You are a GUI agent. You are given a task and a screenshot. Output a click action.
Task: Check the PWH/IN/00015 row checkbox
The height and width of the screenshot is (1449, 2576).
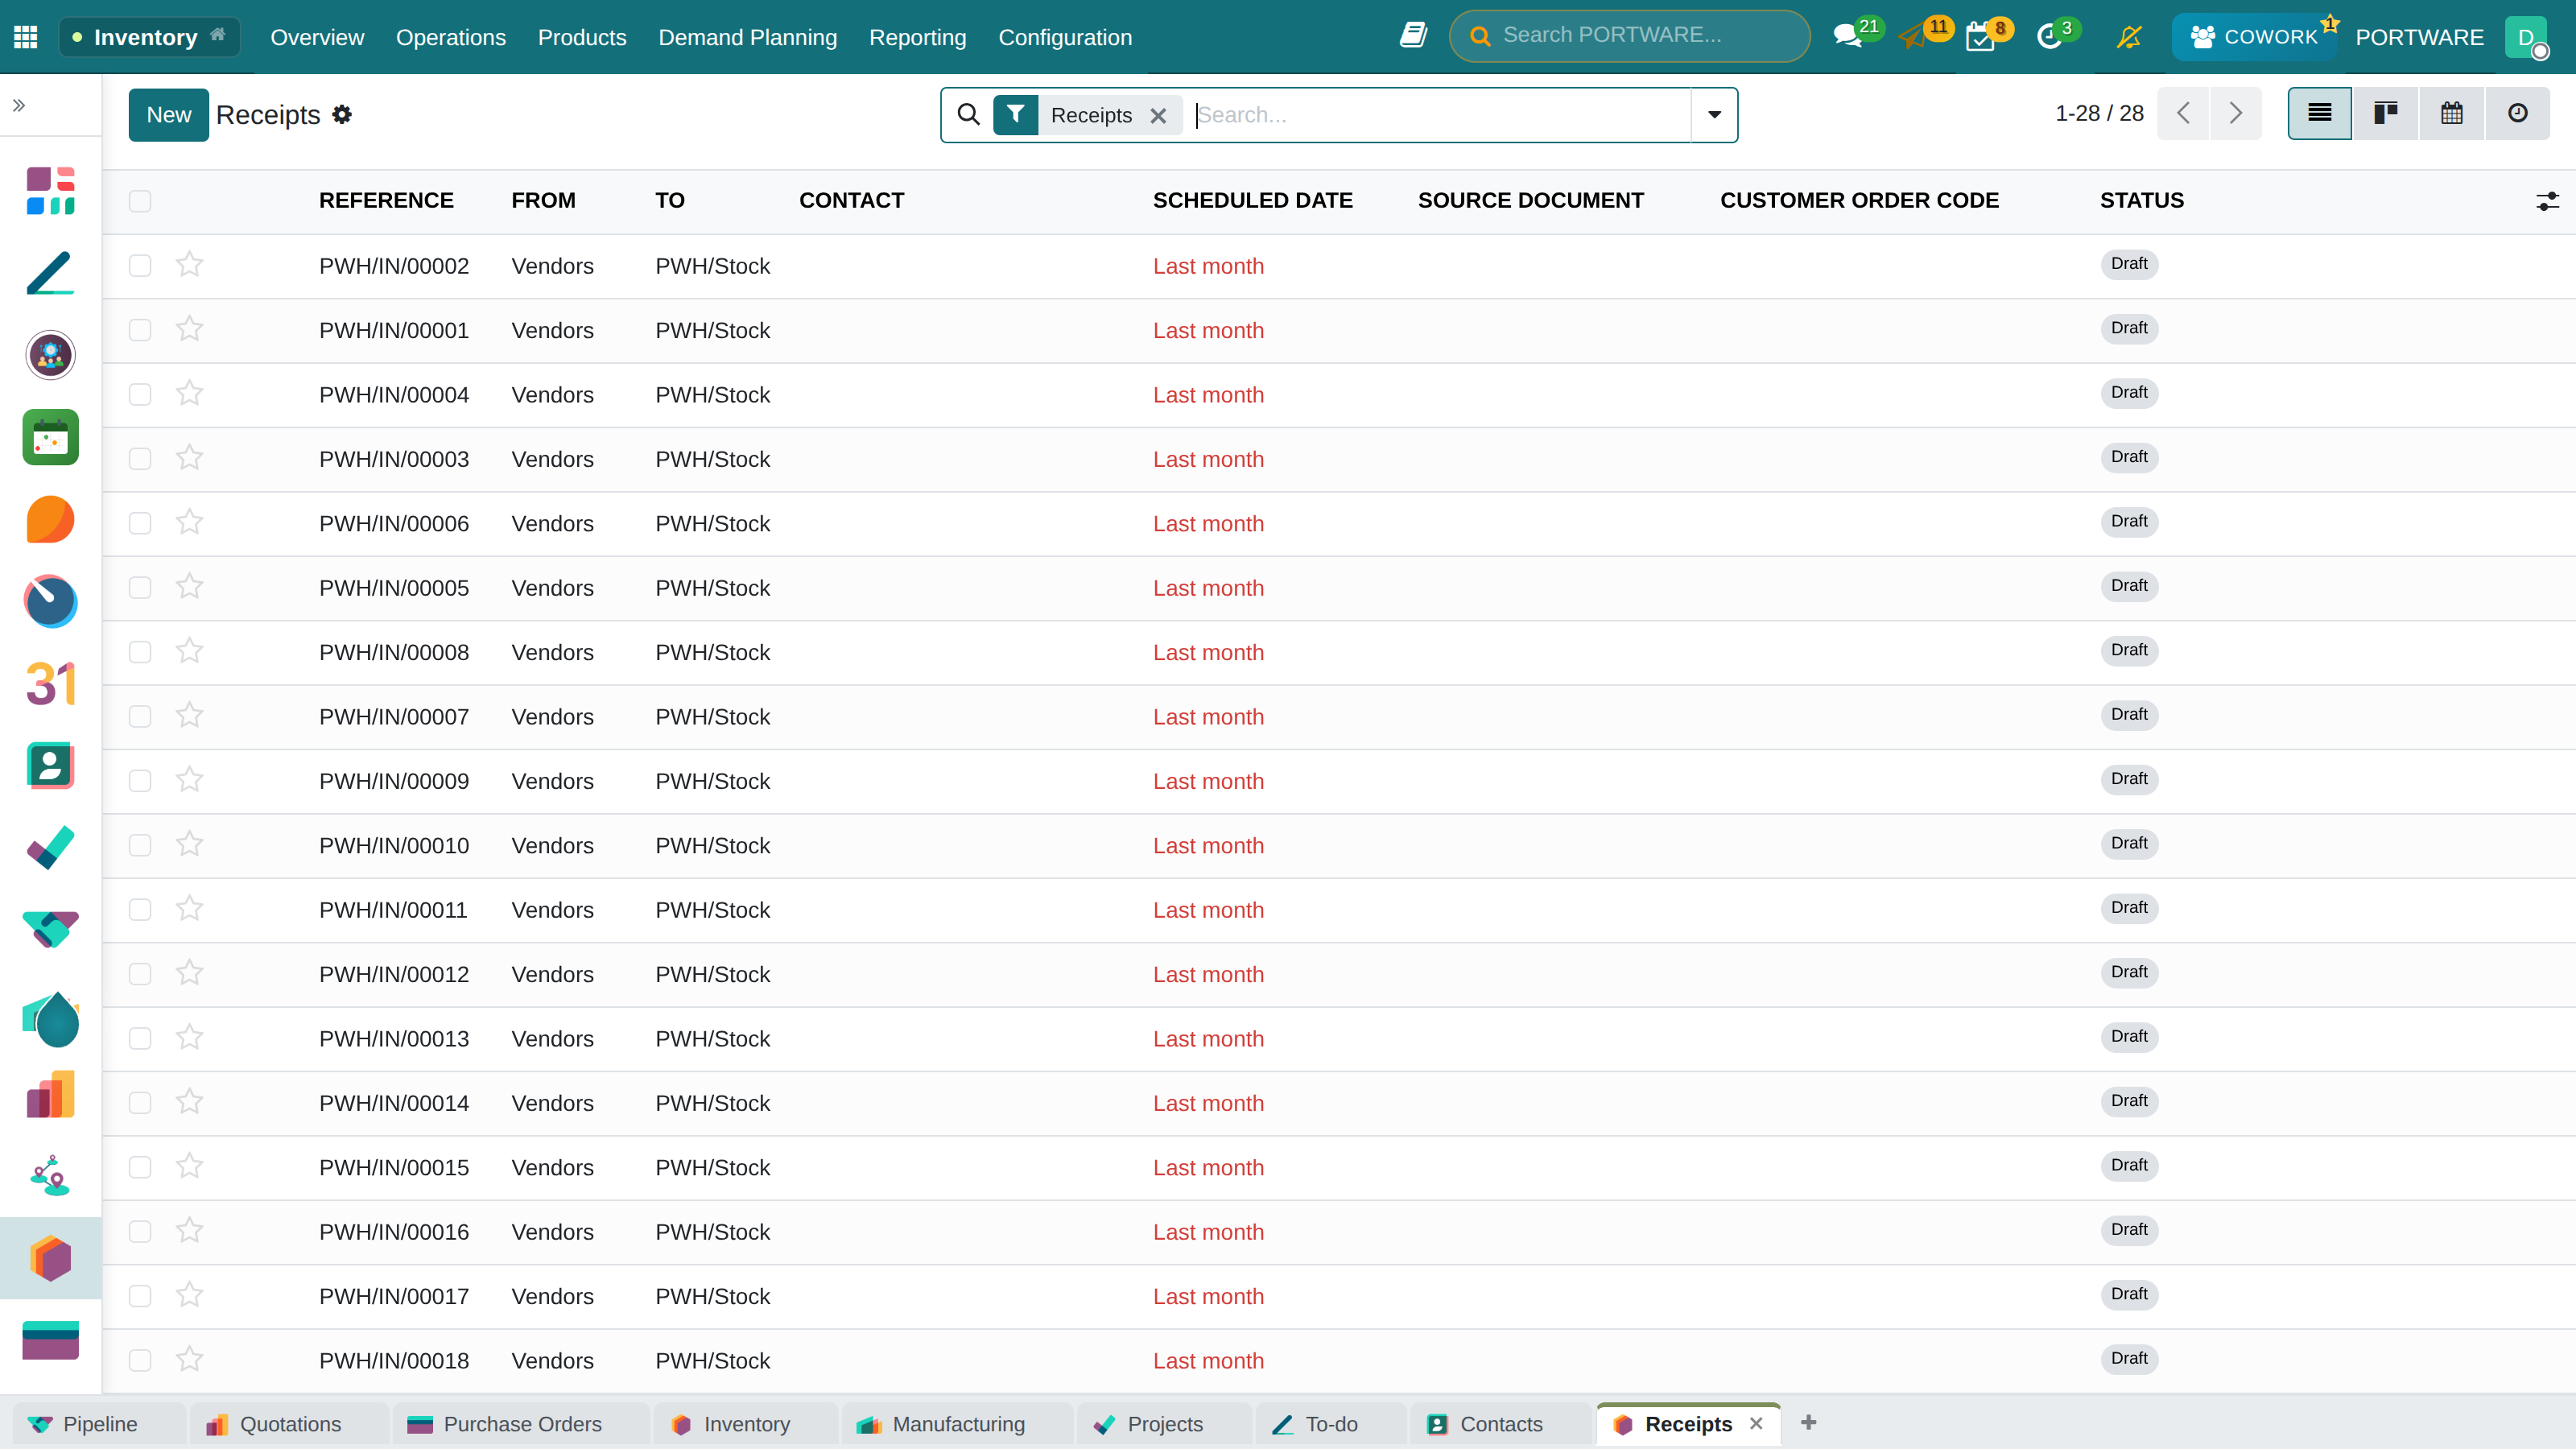(x=140, y=1167)
